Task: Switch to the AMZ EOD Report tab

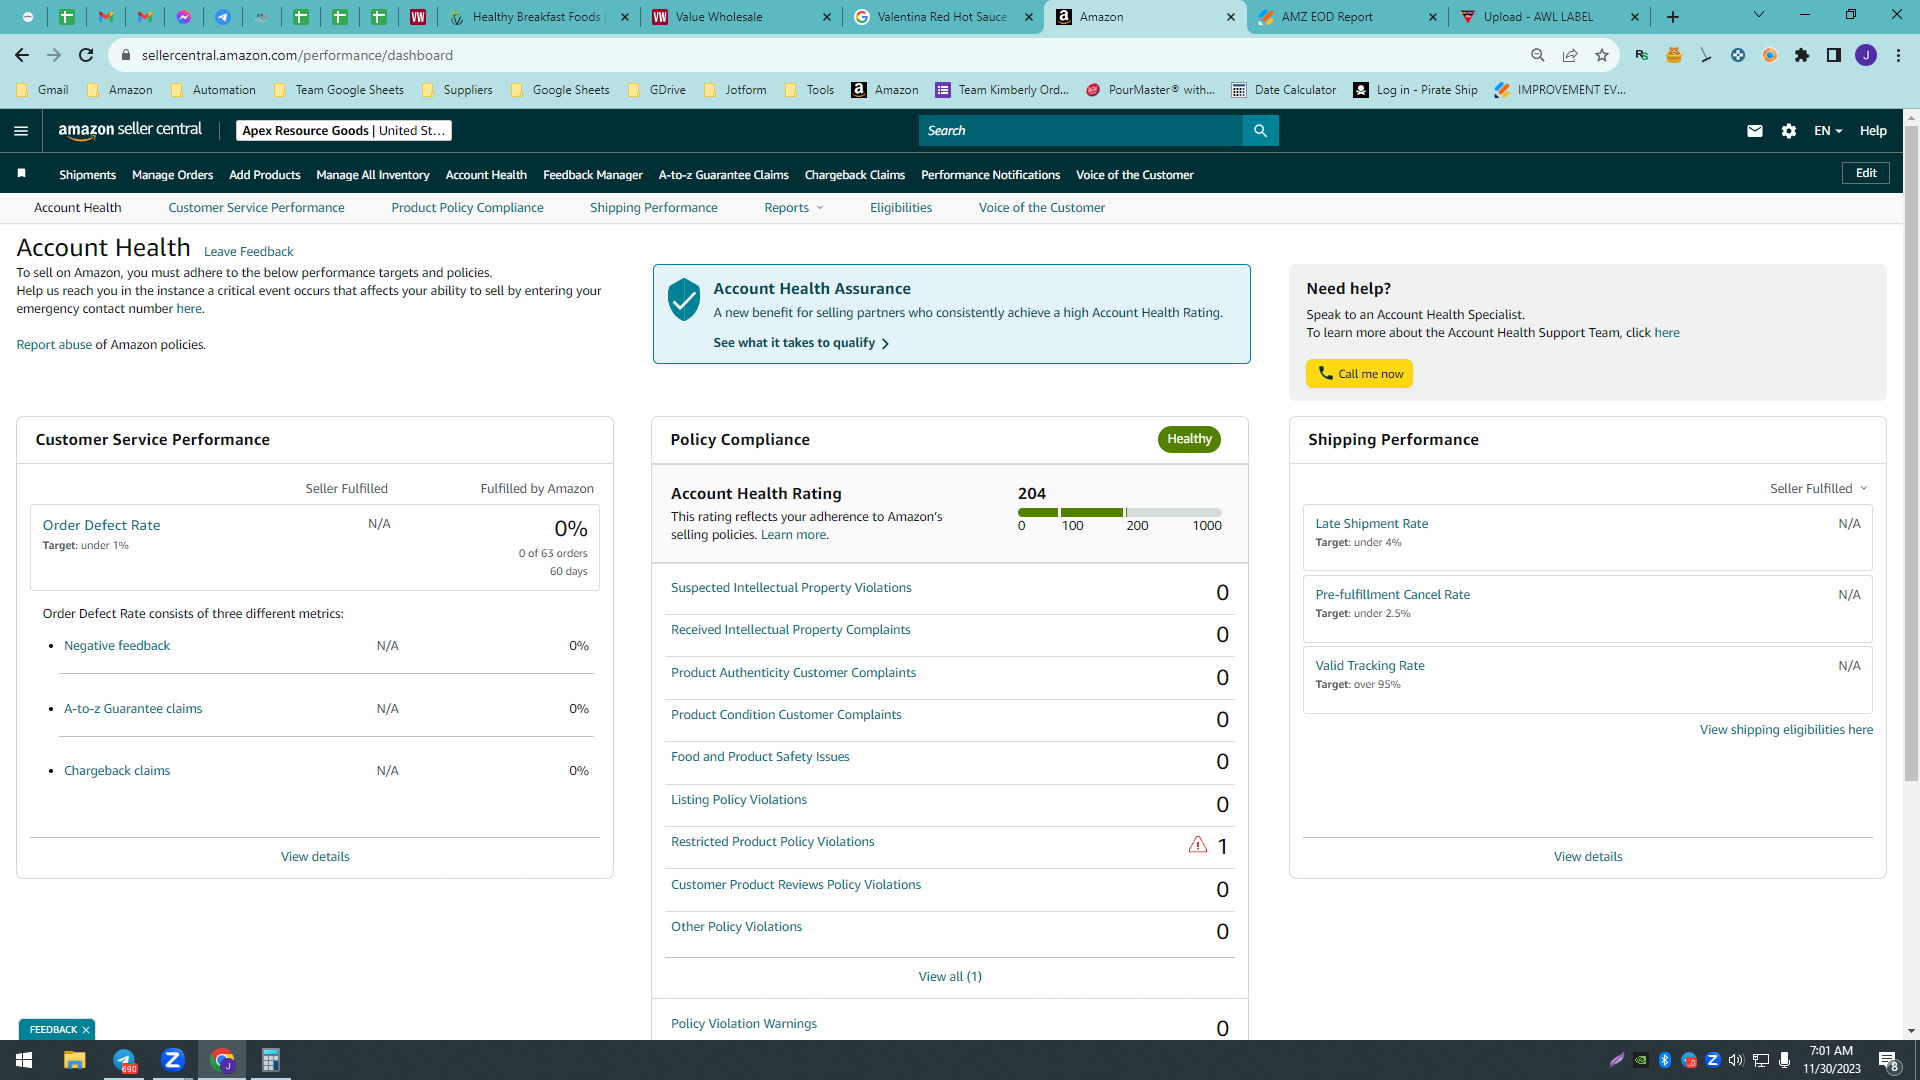Action: coord(1346,17)
